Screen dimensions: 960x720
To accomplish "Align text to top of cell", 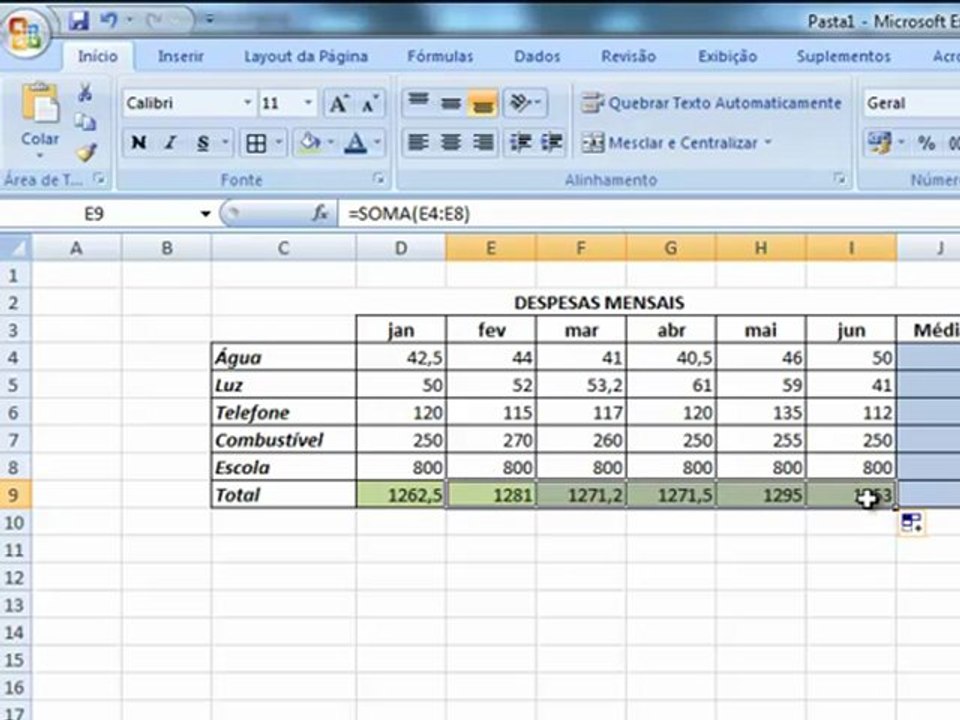I will 419,102.
